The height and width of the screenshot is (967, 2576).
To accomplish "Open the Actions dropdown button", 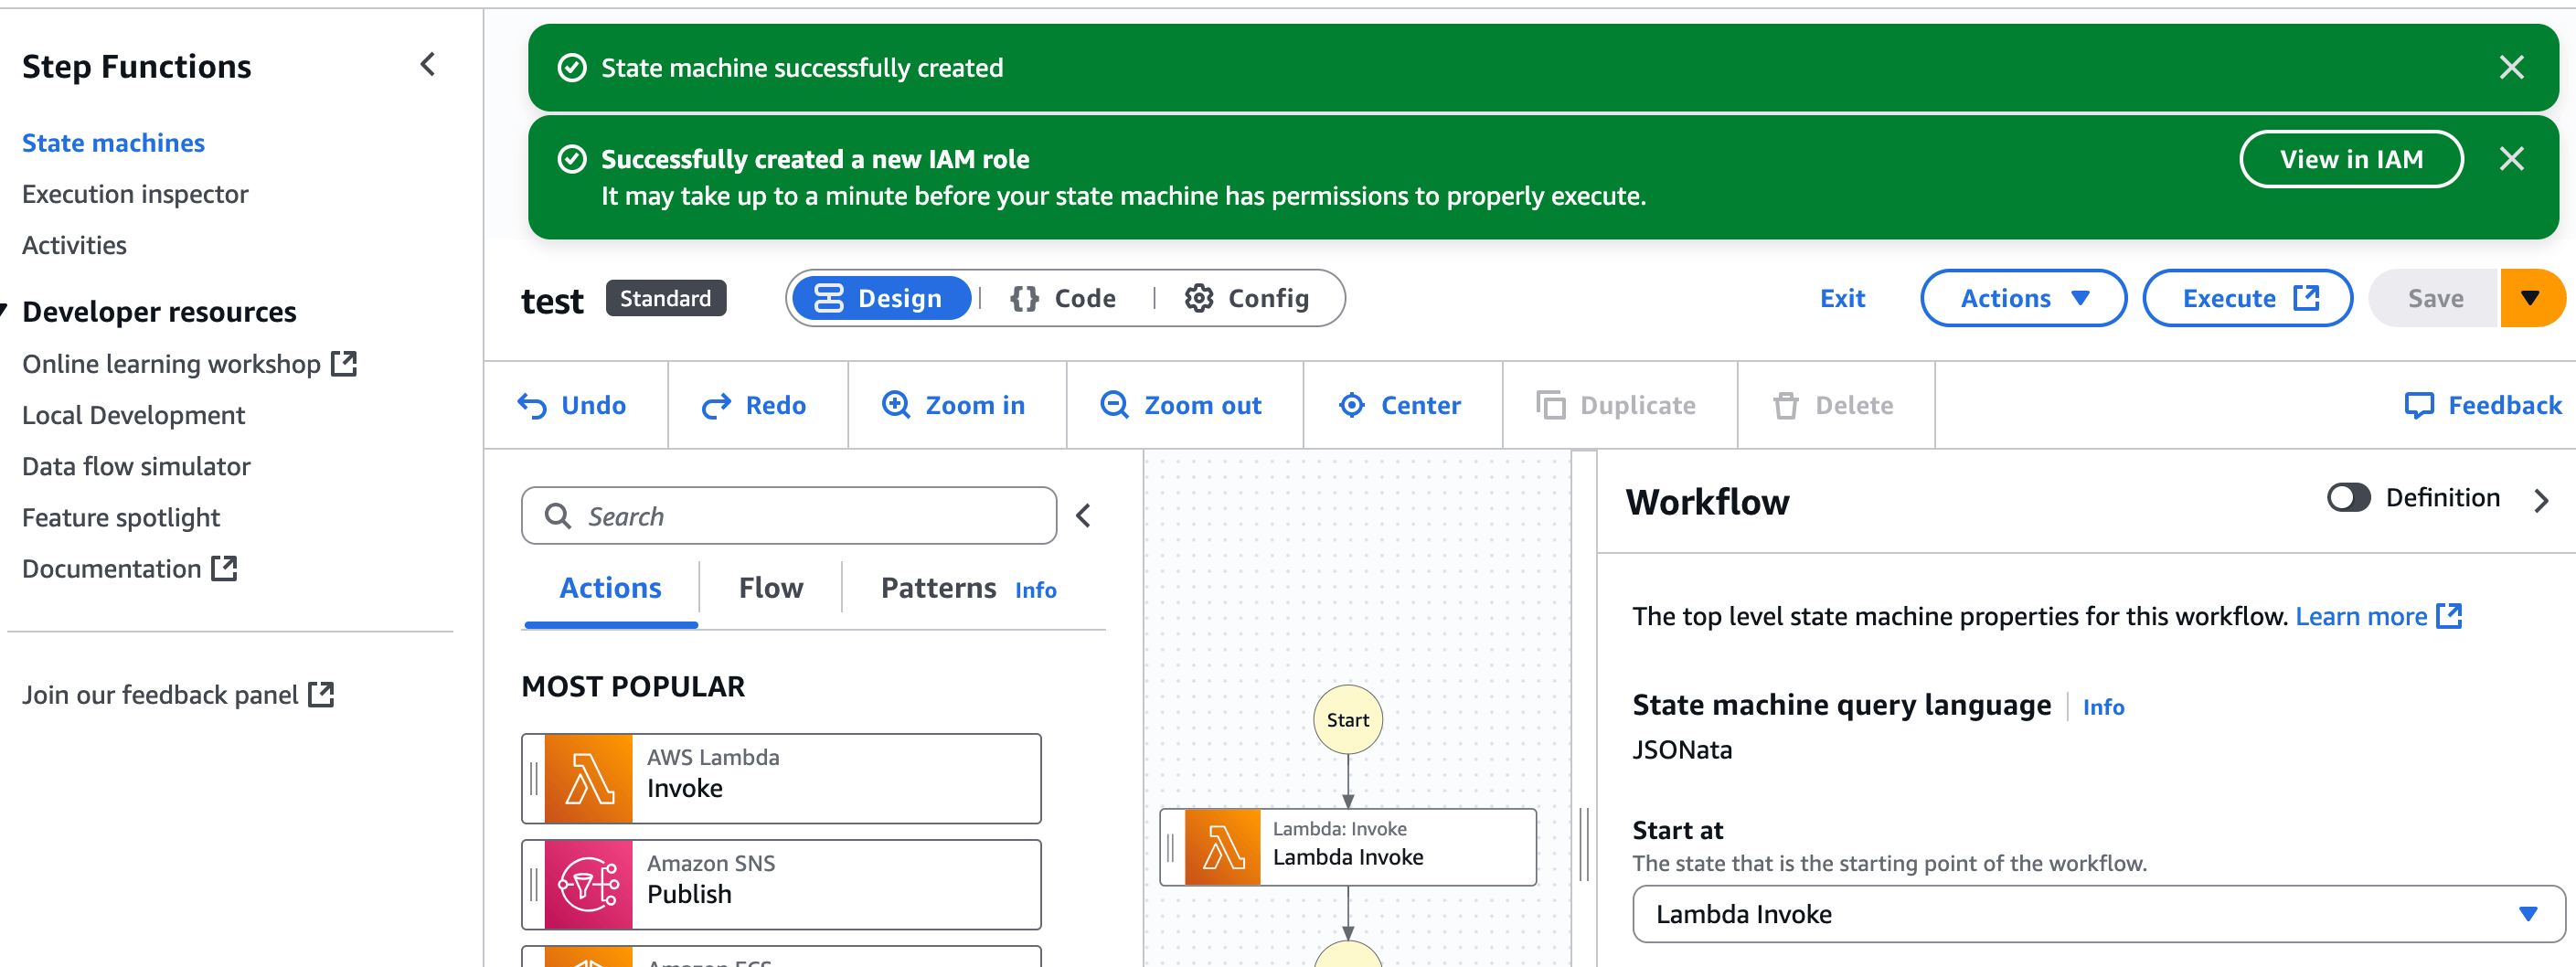I will 2023,299.
